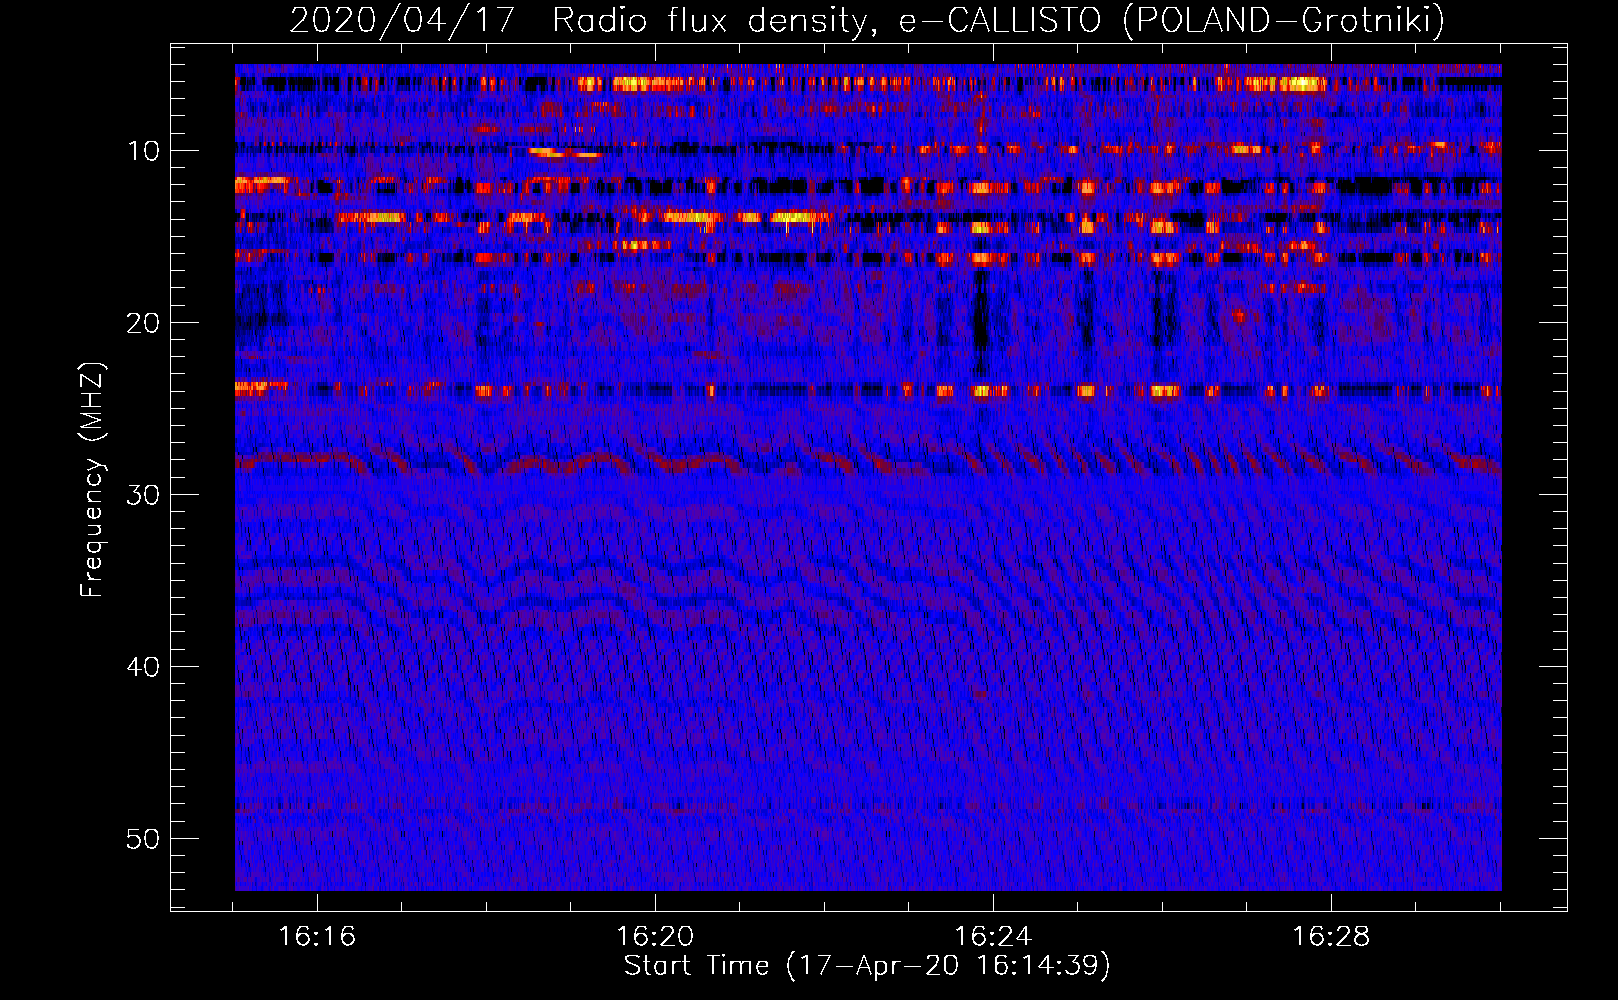Click the 16:16 time tick label
Image resolution: width=1618 pixels, height=1000 pixels.
(317, 937)
